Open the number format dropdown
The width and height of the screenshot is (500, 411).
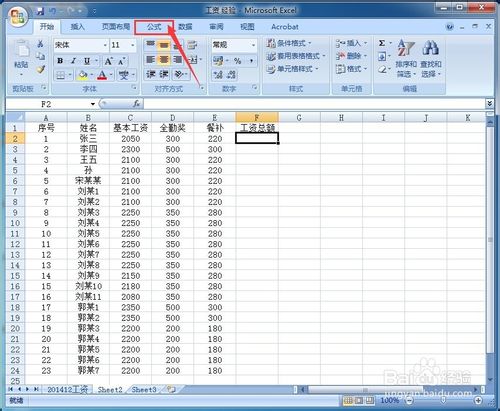click(x=253, y=45)
